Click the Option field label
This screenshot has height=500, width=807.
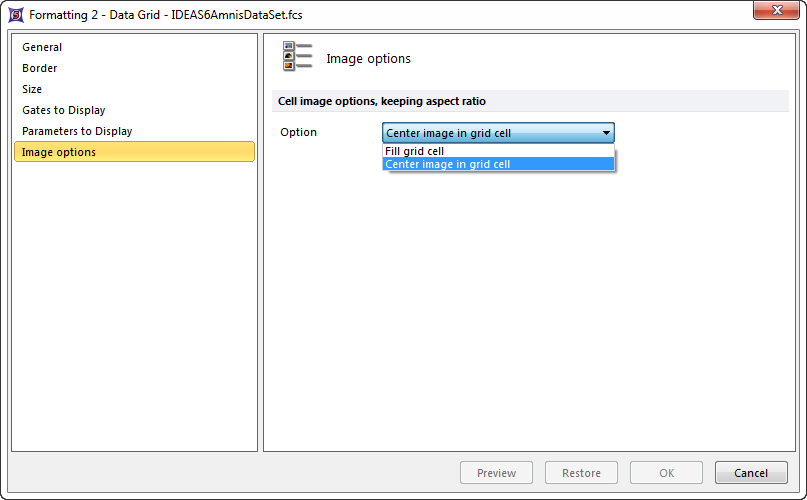coord(298,132)
